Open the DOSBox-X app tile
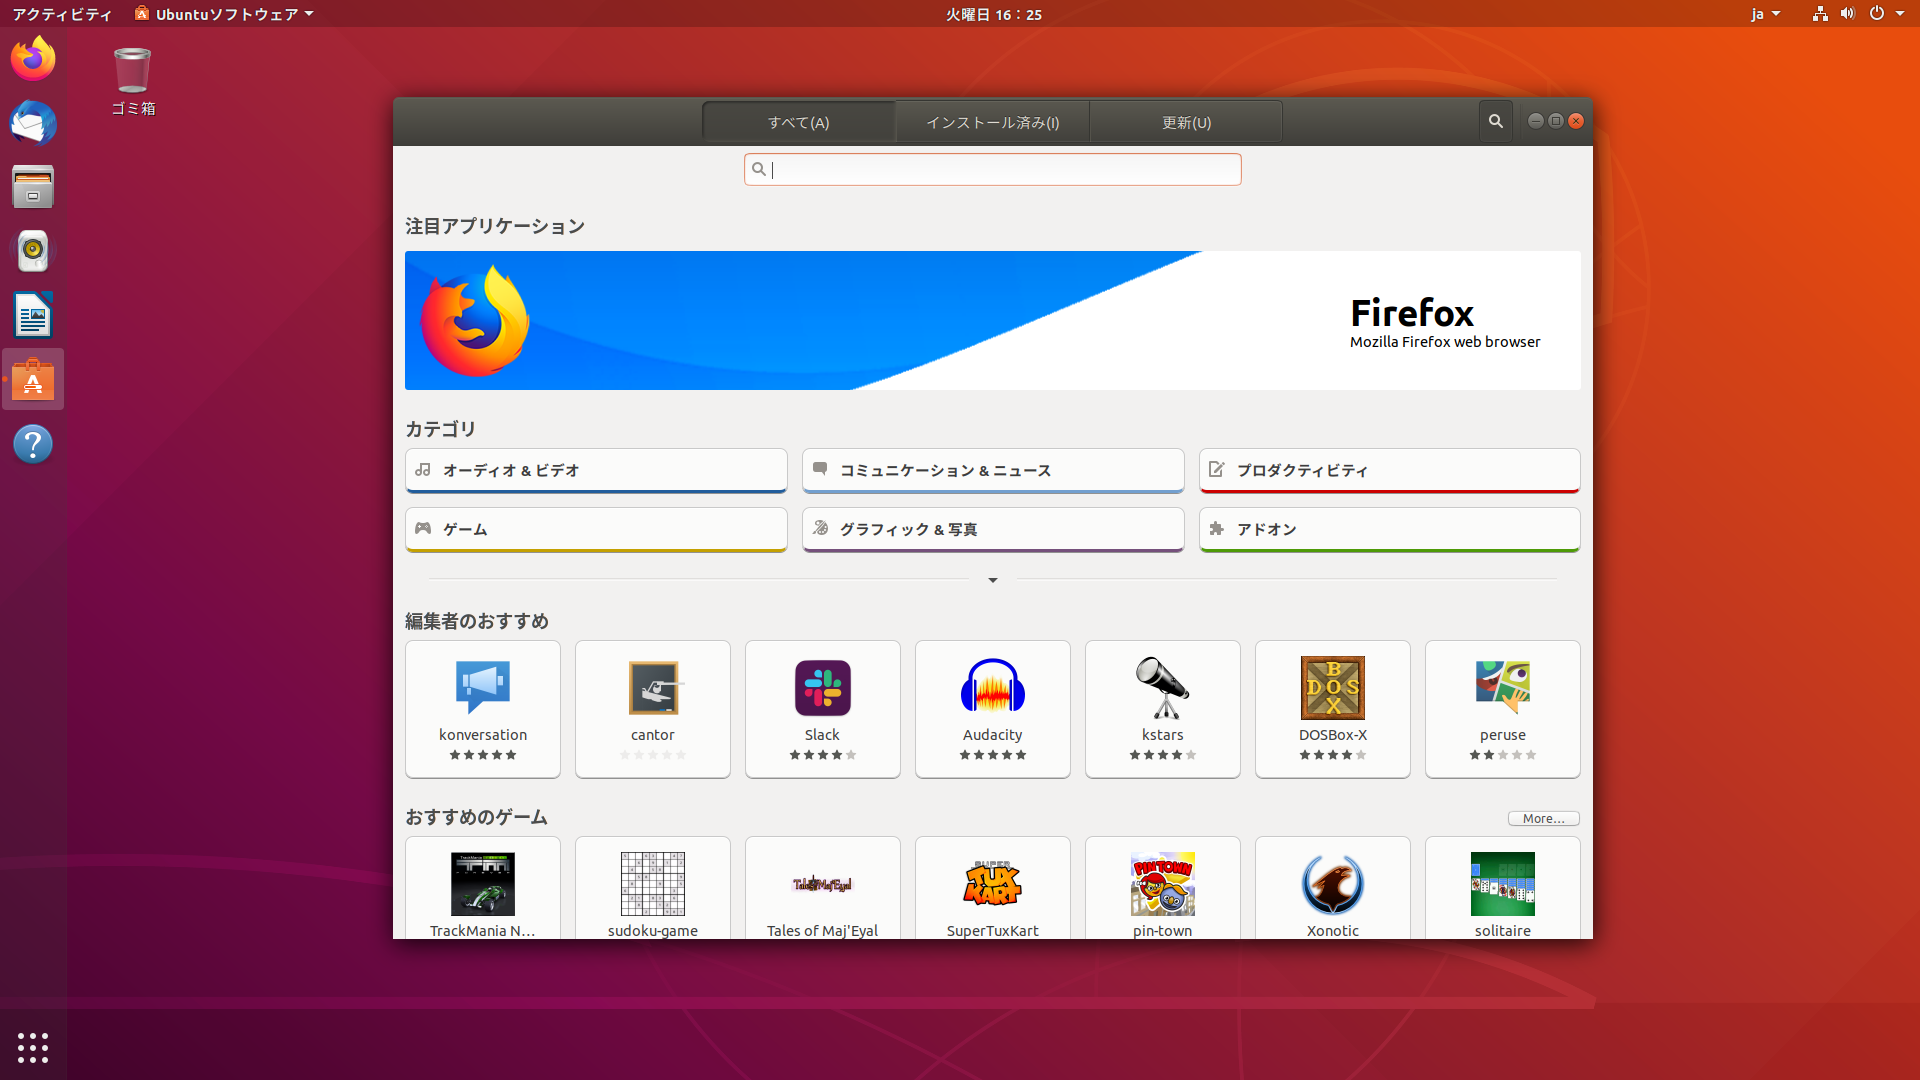1920x1080 pixels. pyautogui.click(x=1332, y=708)
